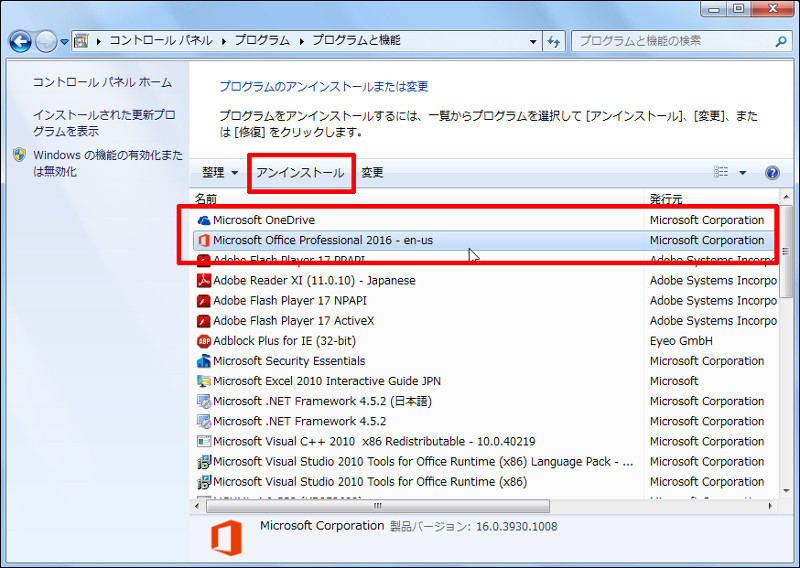800x568 pixels.
Task: Select the Visual C++ 2010 Redistributable icon
Action: pos(204,441)
